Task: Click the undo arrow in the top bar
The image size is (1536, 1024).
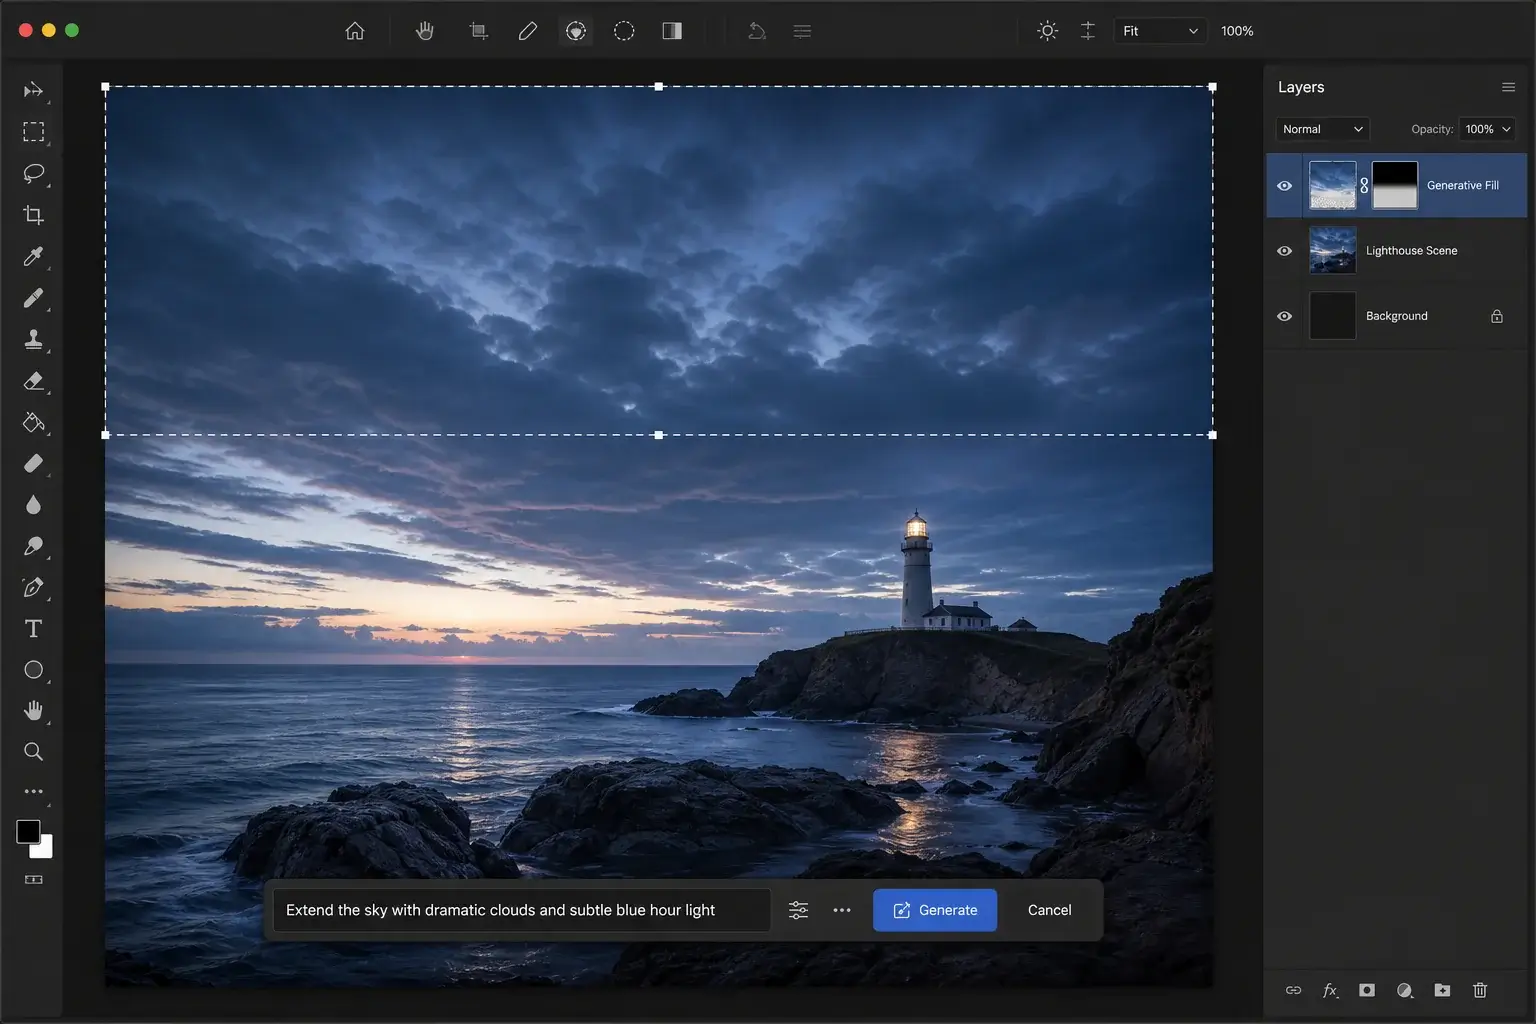Action: click(x=757, y=31)
